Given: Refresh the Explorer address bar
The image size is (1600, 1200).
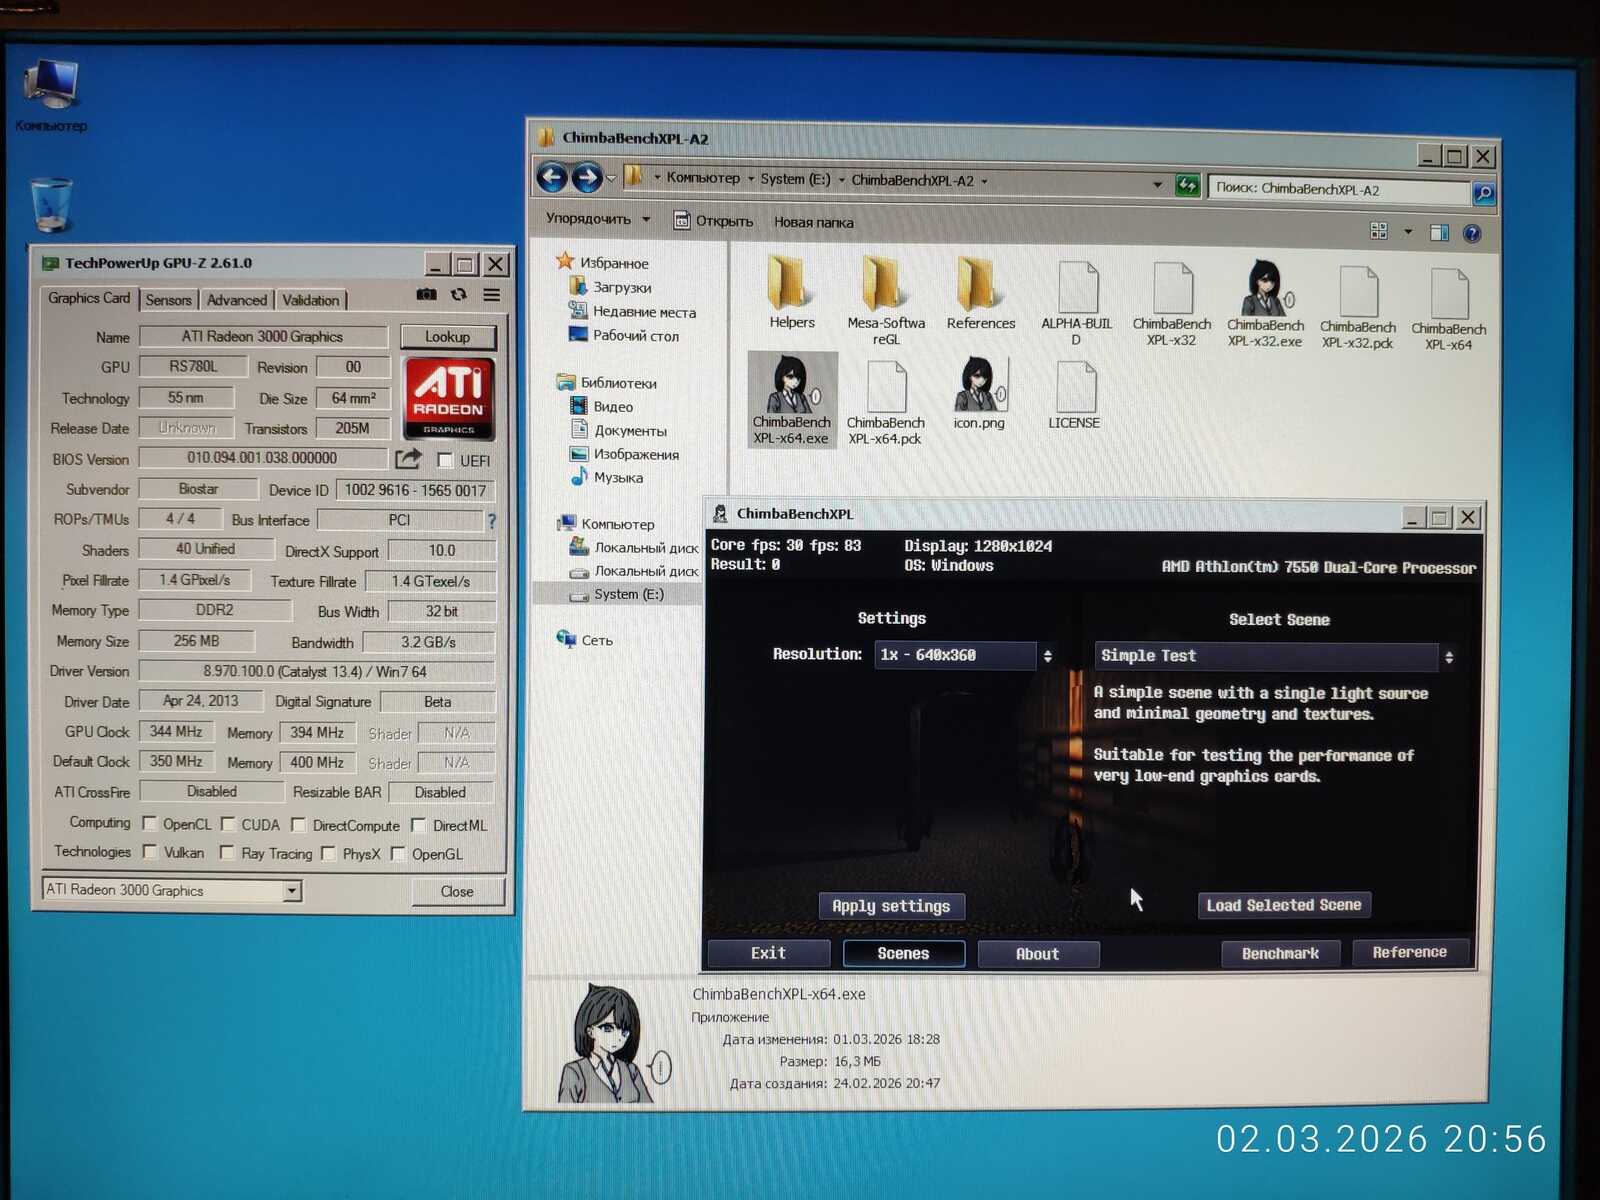Looking at the screenshot, I should (1187, 185).
